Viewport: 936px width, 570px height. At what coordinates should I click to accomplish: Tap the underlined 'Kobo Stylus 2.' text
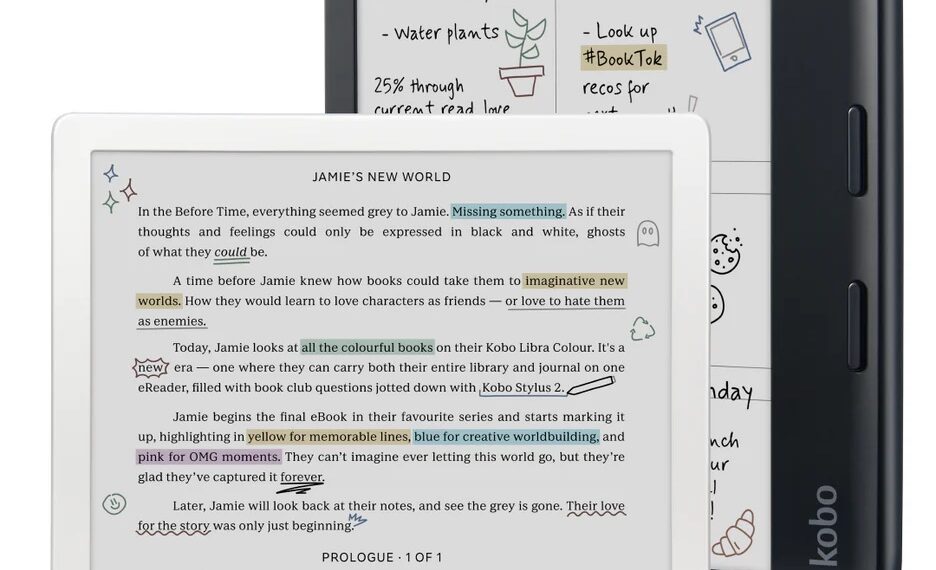click(522, 388)
